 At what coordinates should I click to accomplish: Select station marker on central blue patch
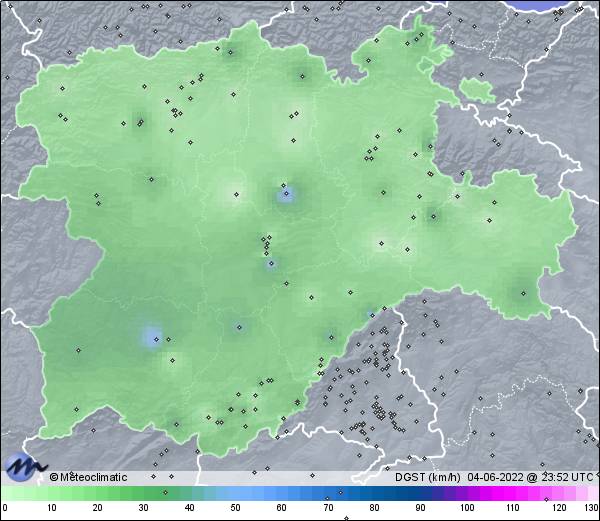tap(286, 194)
